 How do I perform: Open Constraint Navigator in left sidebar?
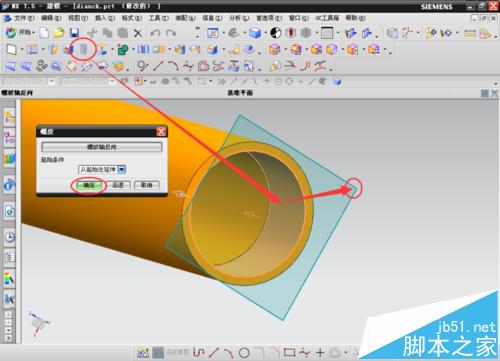click(x=9, y=138)
